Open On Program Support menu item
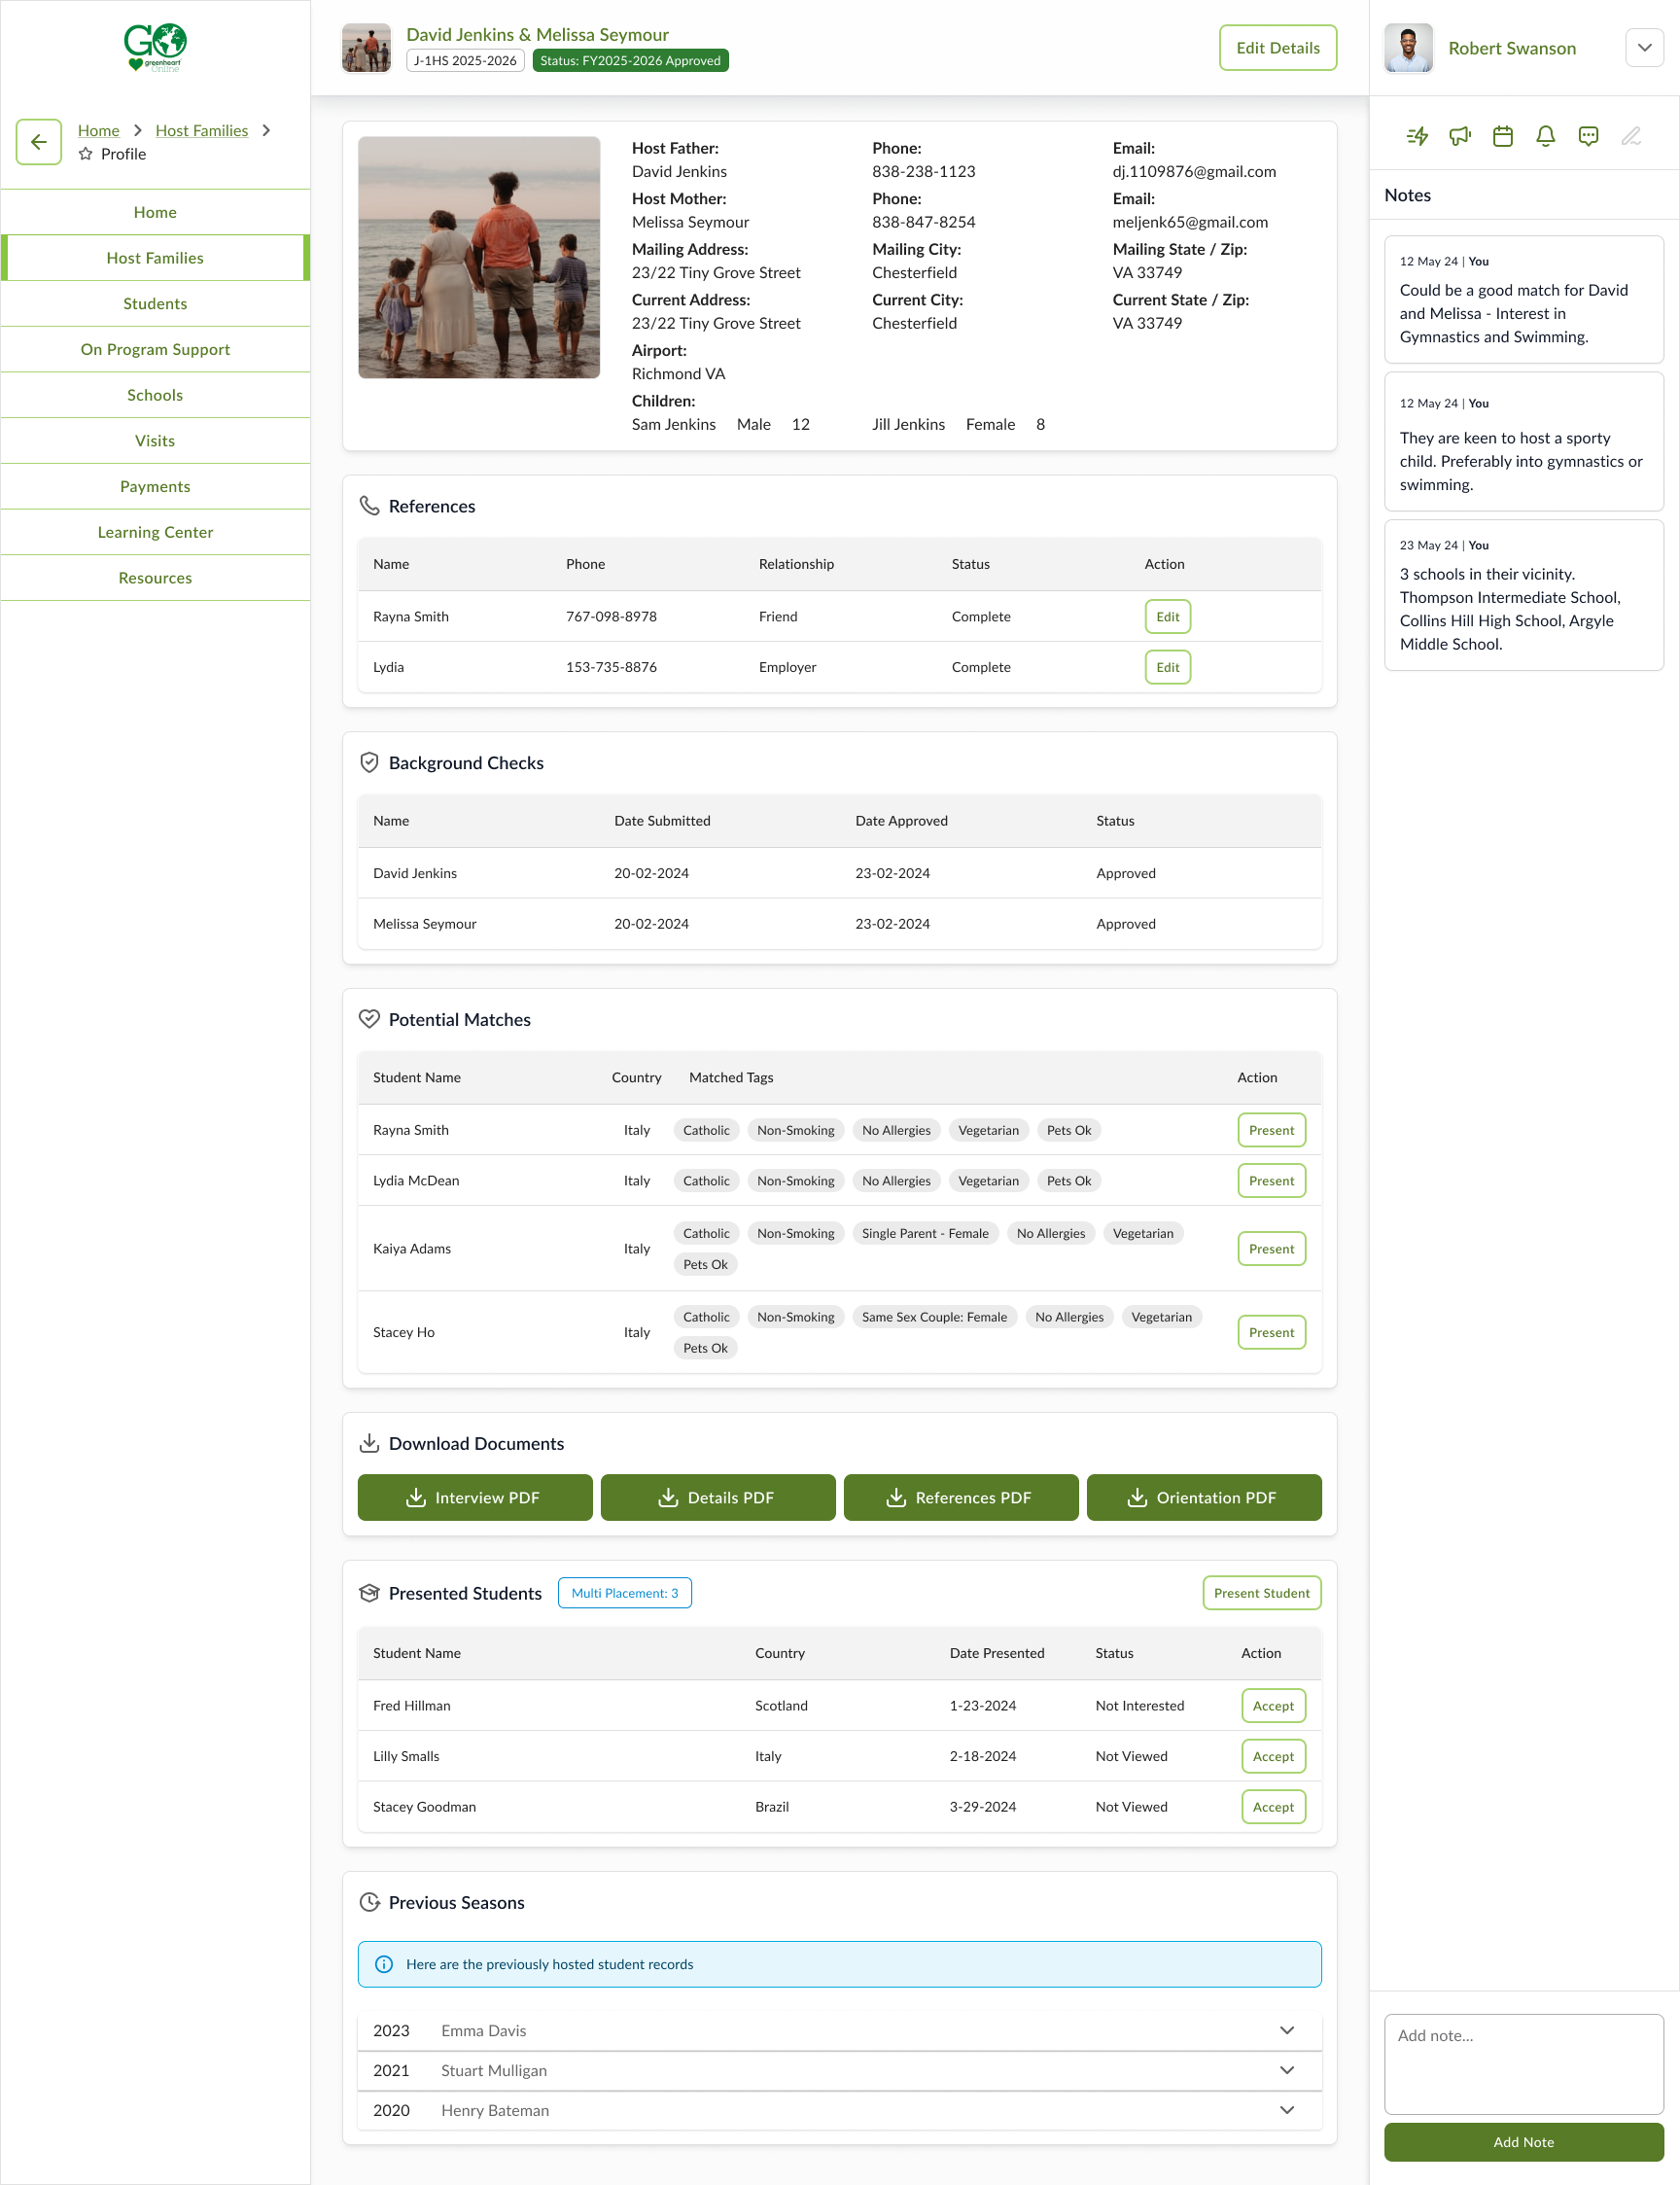Screen dimensions: 1680x2185 [155, 349]
